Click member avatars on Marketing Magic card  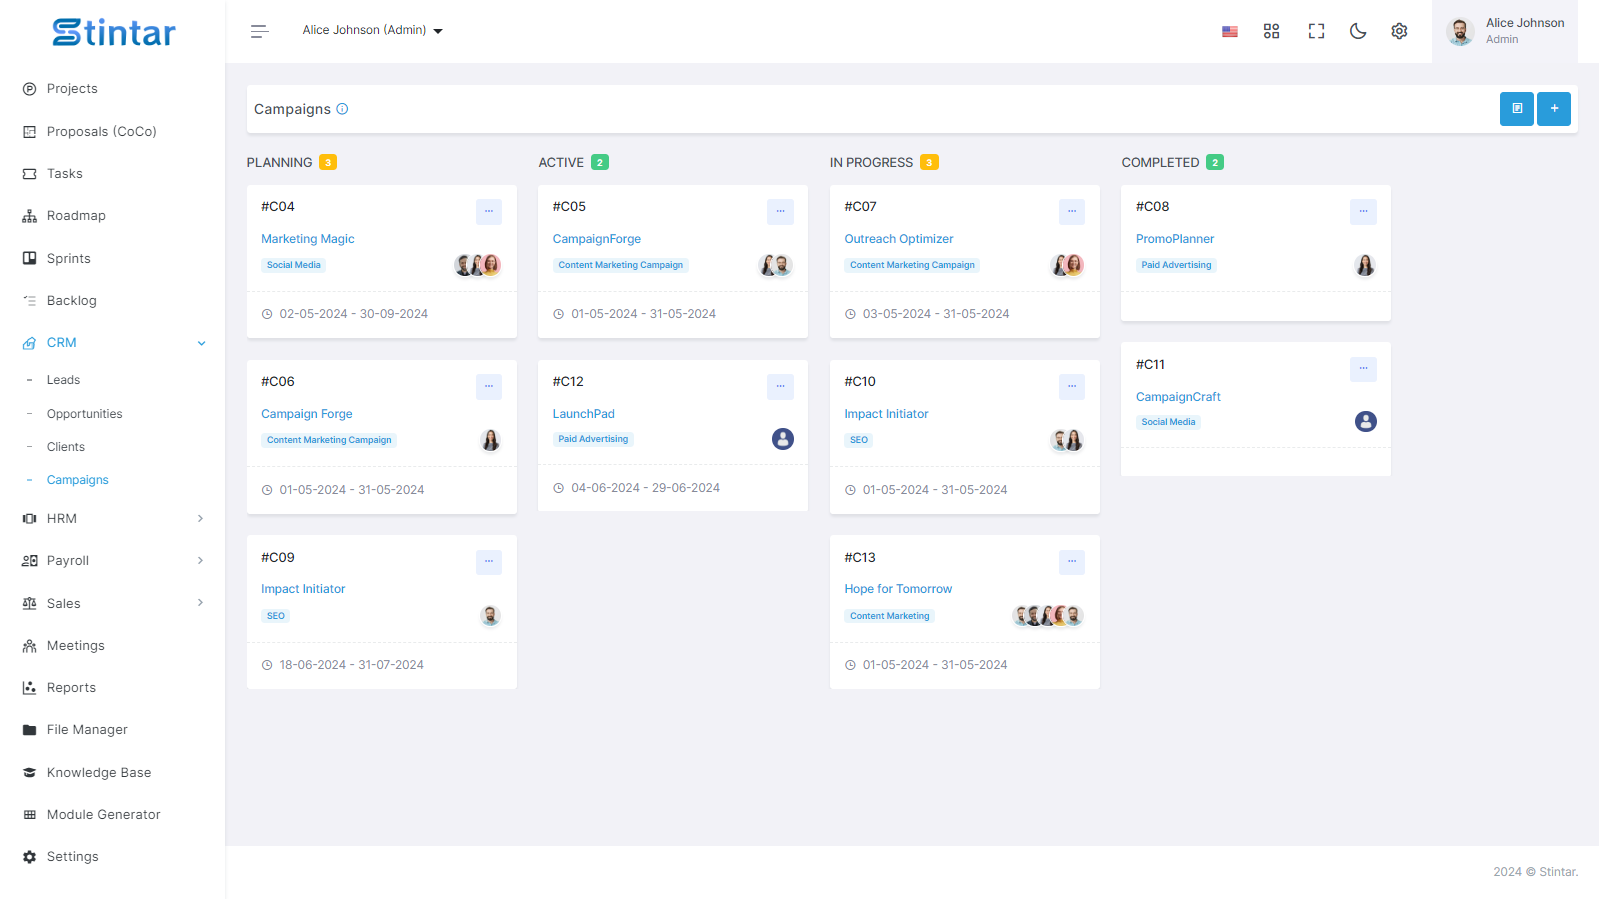[x=478, y=265]
